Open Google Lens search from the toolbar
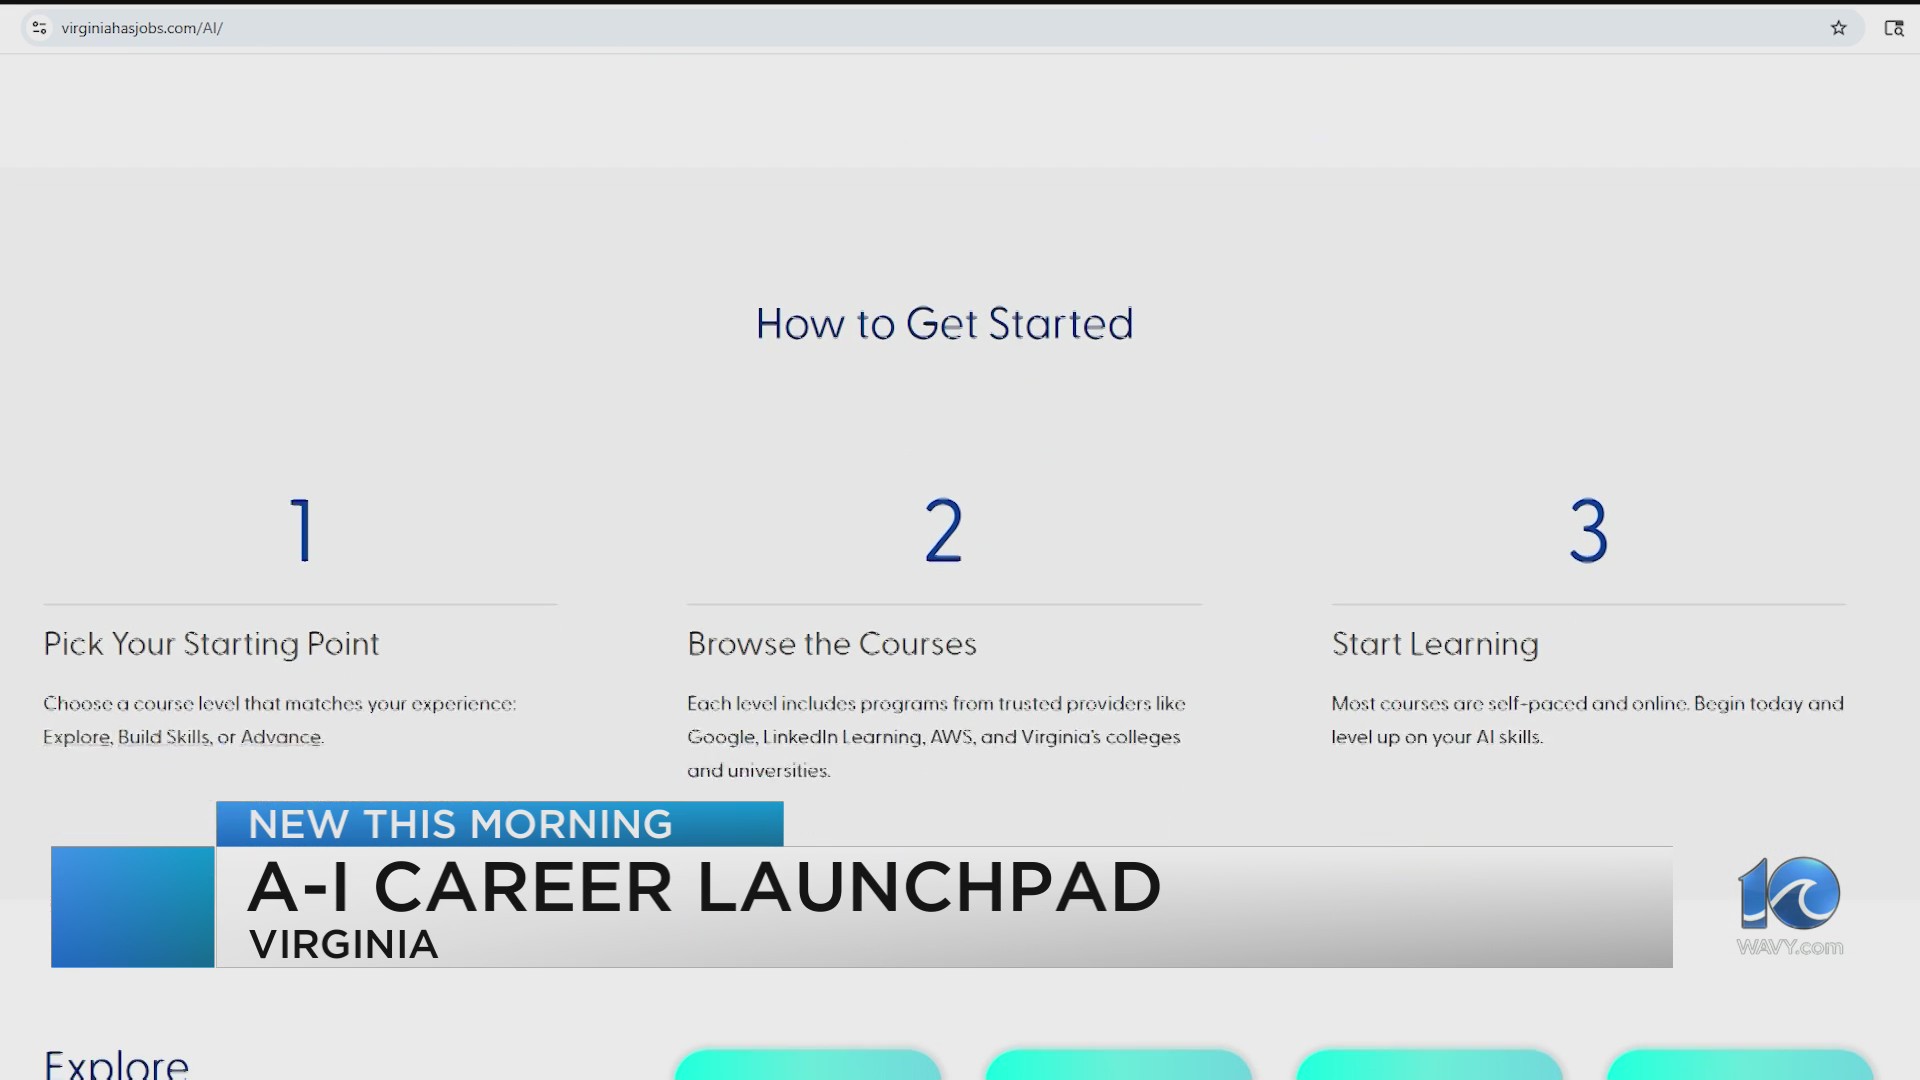Image resolution: width=1920 pixels, height=1080 pixels. coord(1896,28)
